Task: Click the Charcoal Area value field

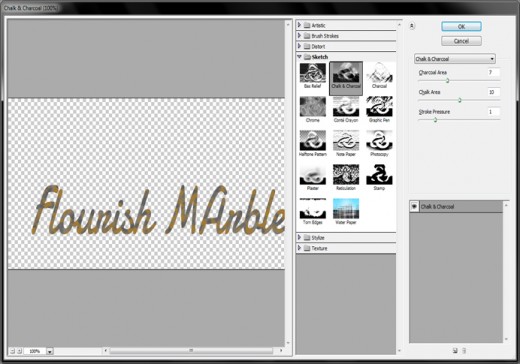Action: coord(493,72)
